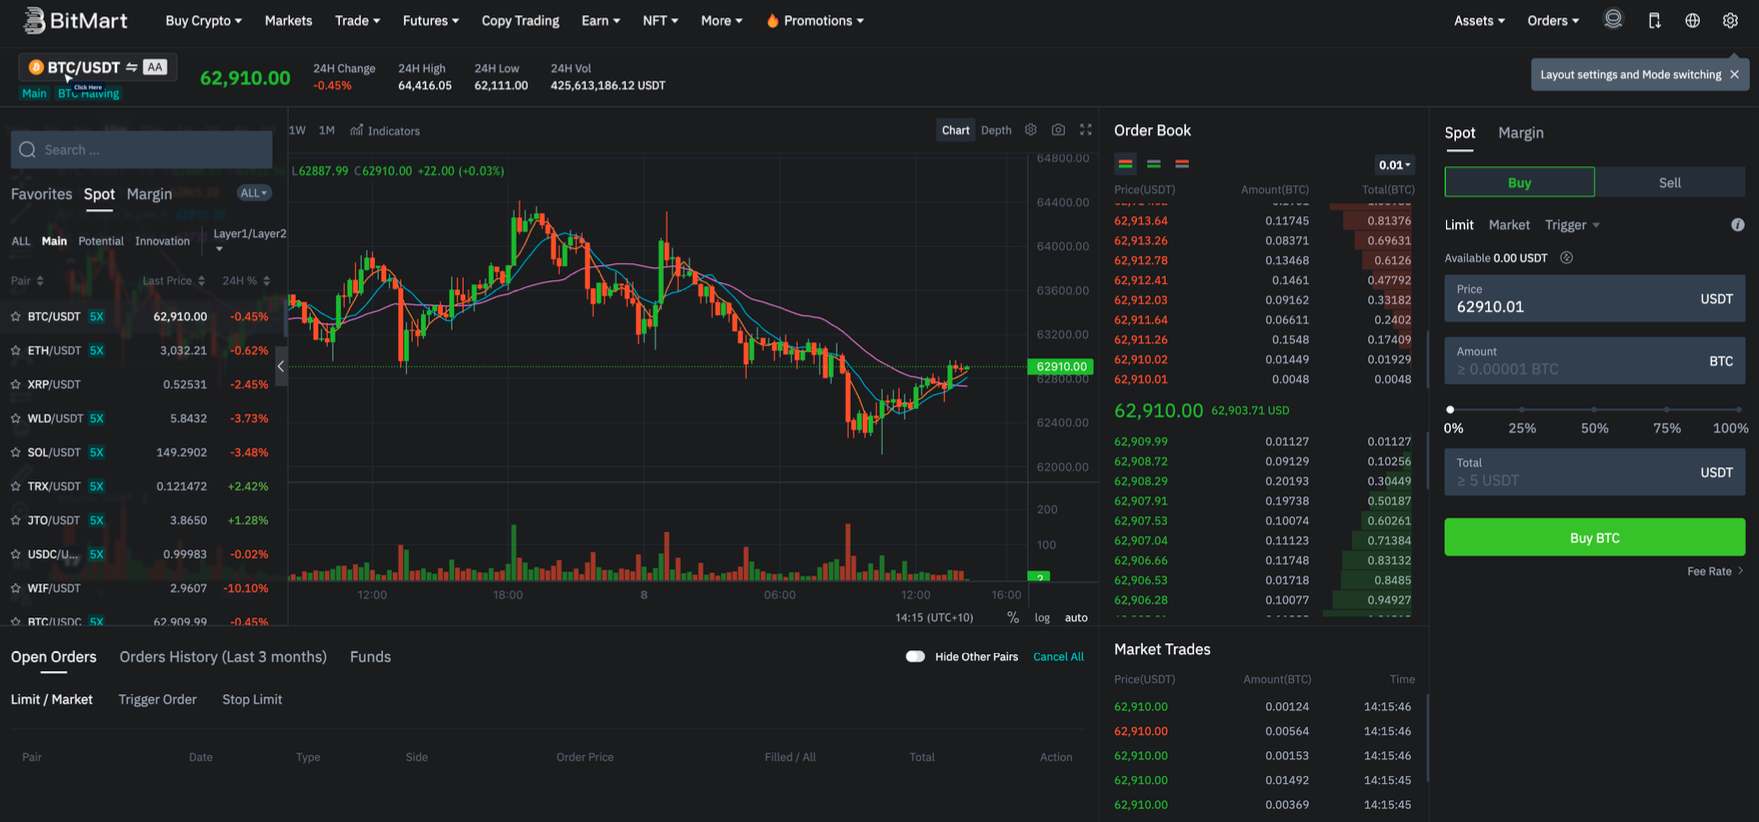Favorite the WIF/USDT pair star
Screen dimensions: 1759x822
tap(16, 588)
